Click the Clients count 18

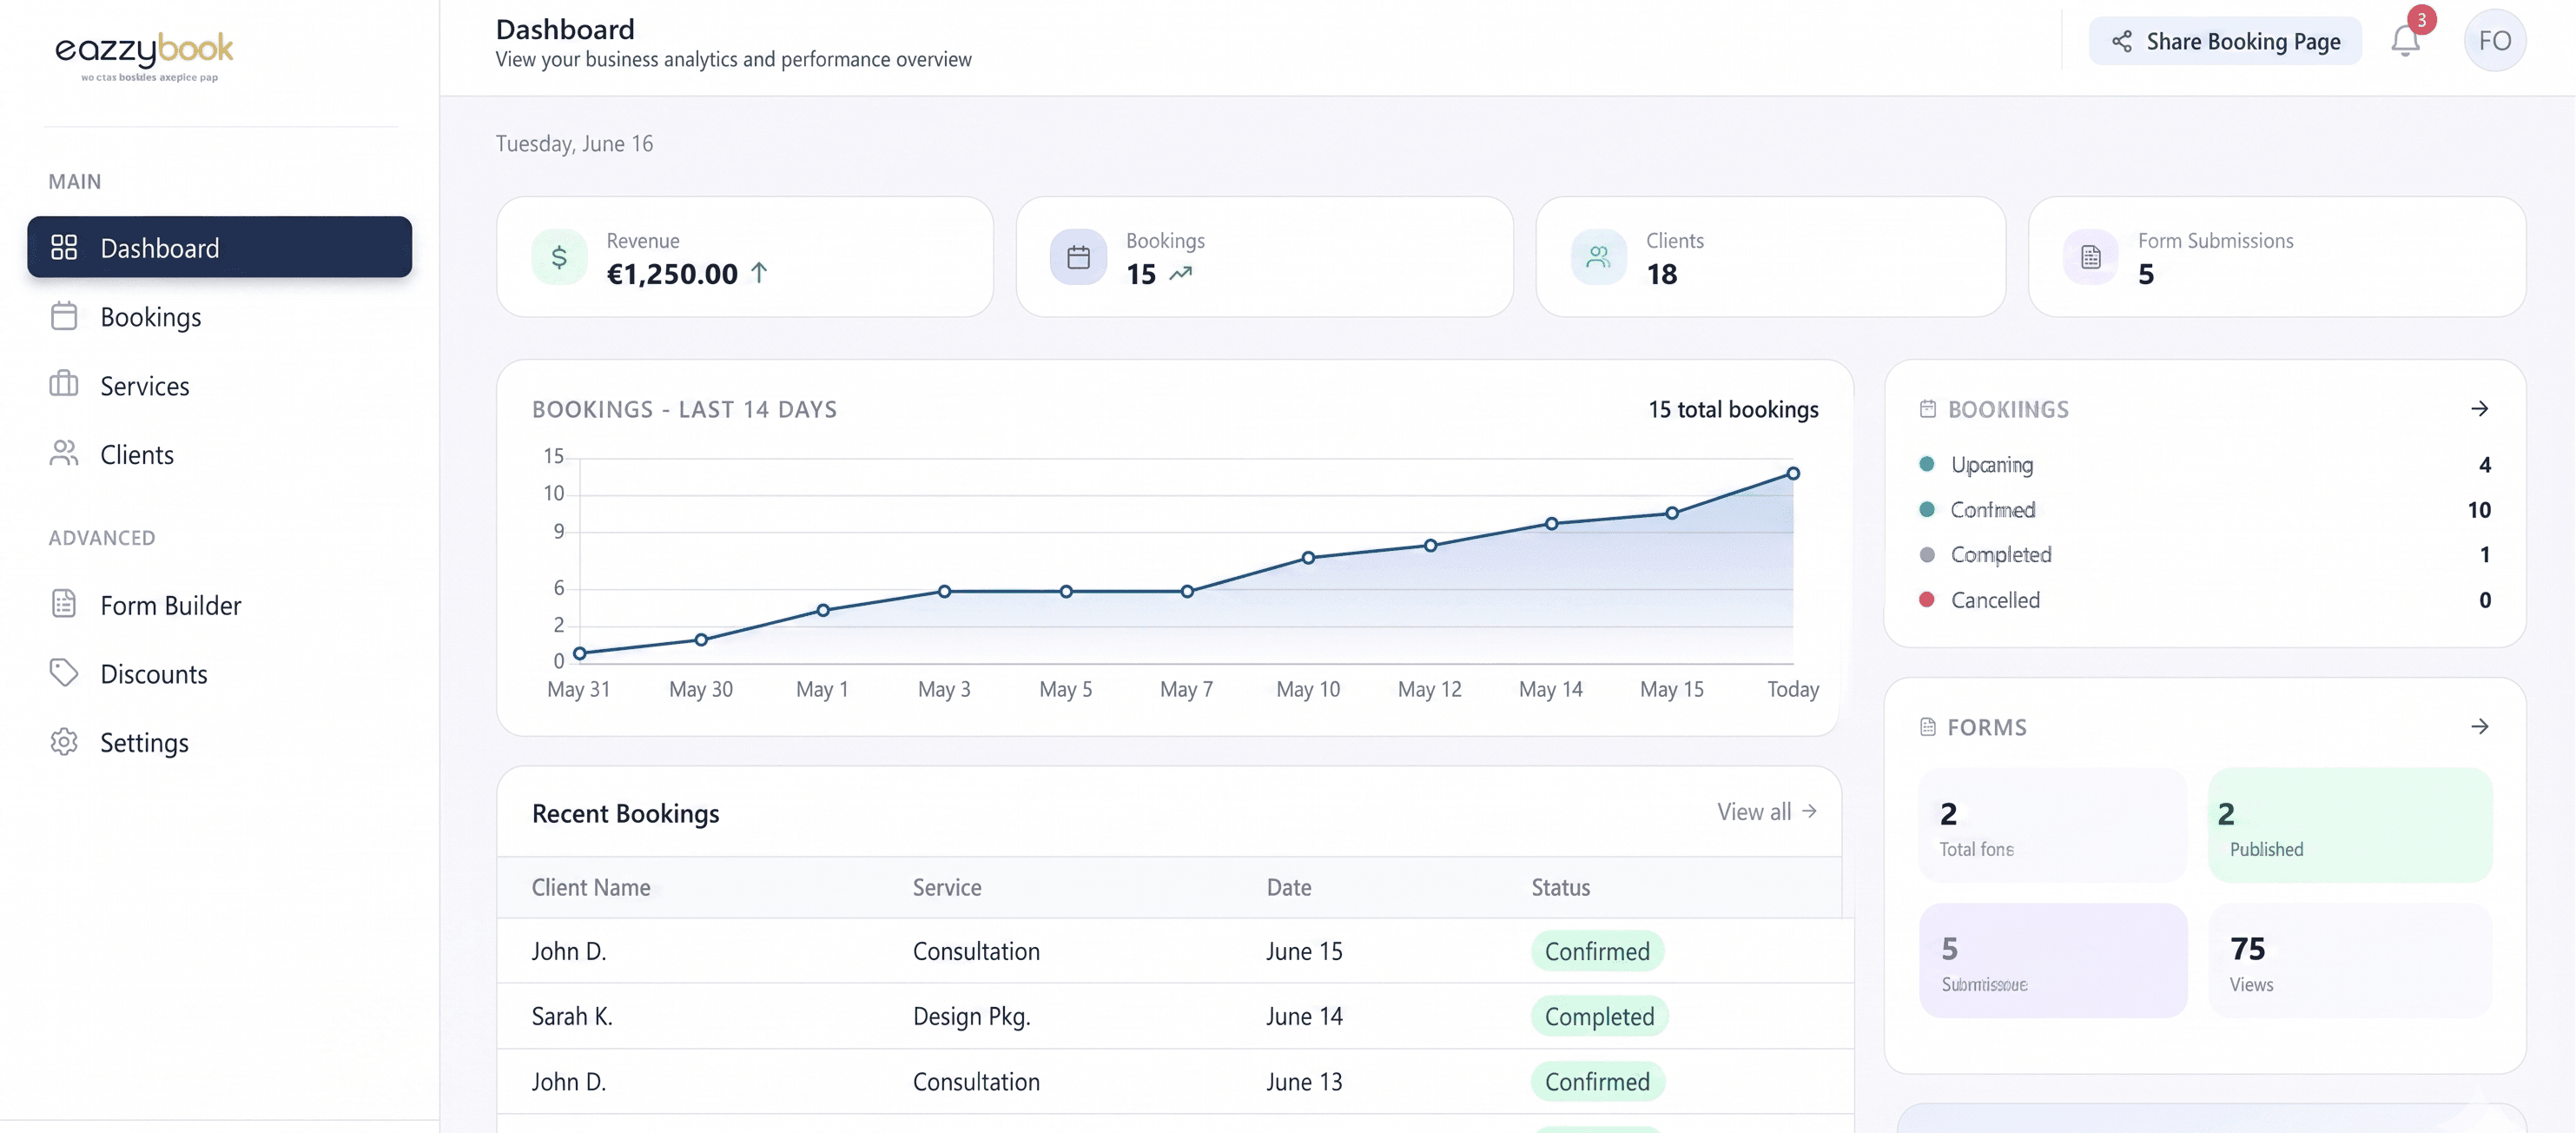pyautogui.click(x=1661, y=273)
